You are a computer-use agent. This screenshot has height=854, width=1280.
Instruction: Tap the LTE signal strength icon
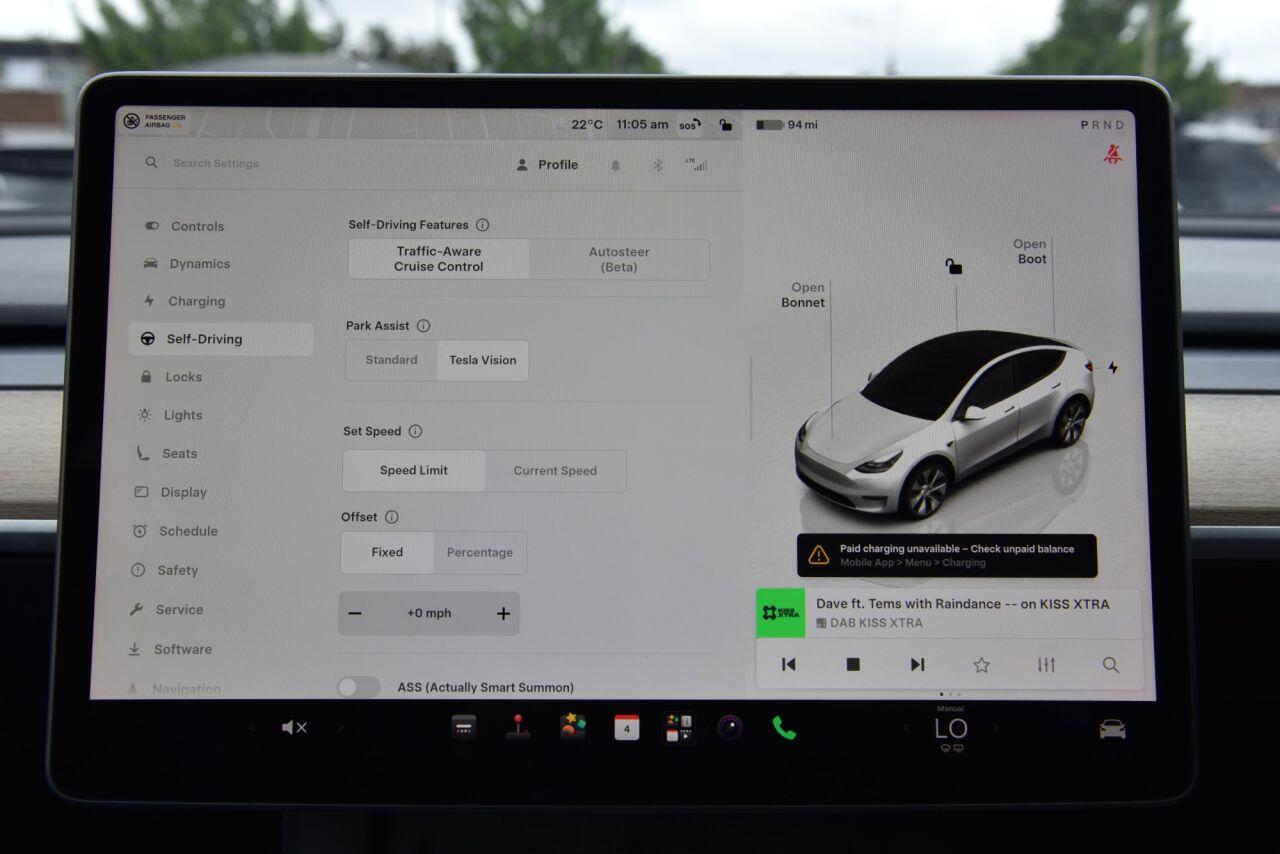click(x=696, y=164)
